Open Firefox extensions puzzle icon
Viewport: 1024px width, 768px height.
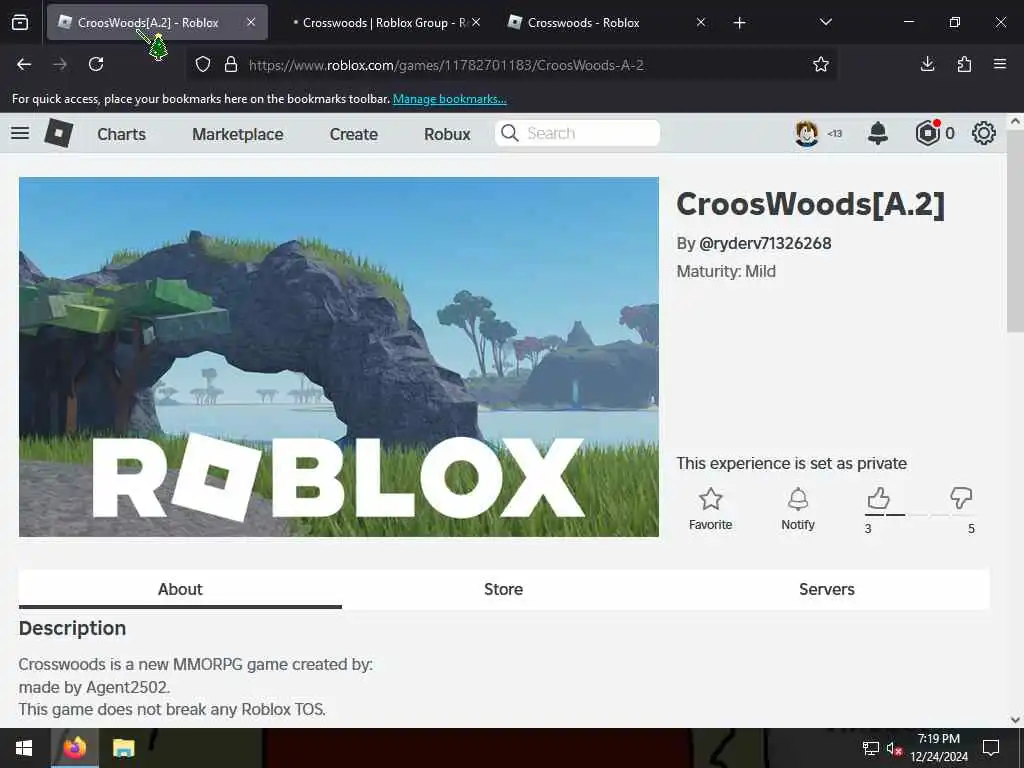point(964,64)
